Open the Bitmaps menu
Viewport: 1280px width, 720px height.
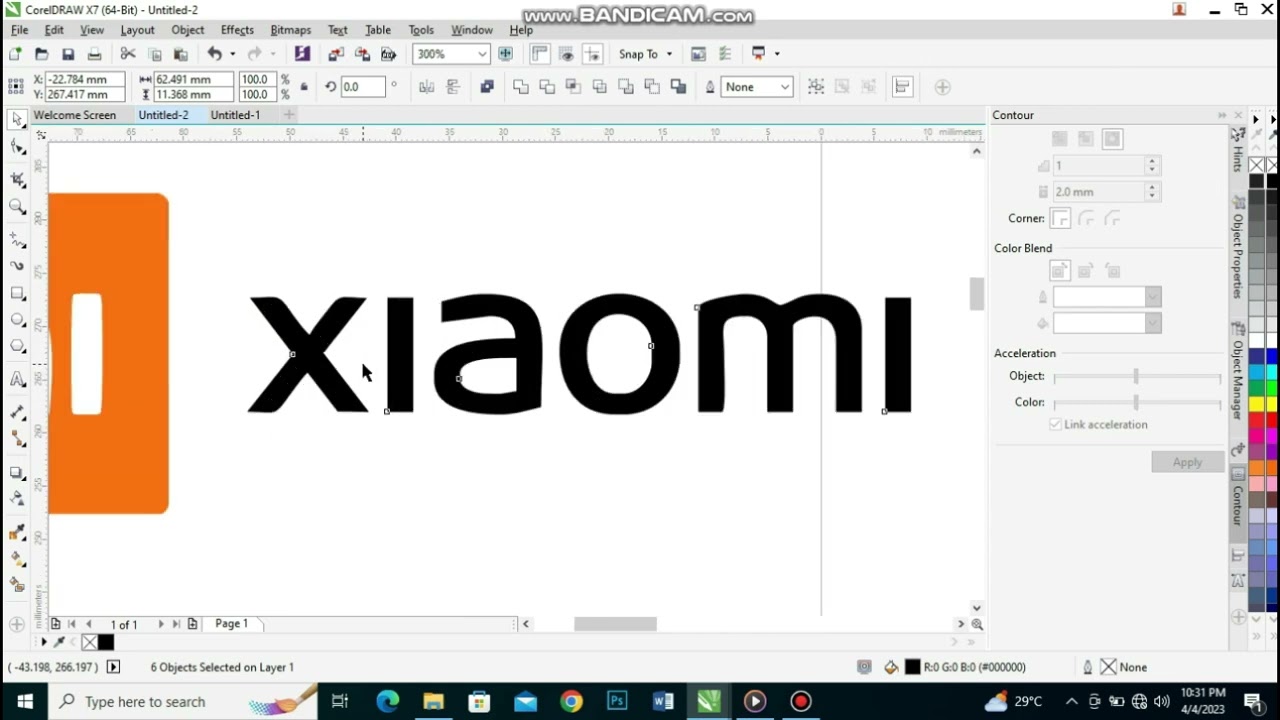tap(290, 30)
